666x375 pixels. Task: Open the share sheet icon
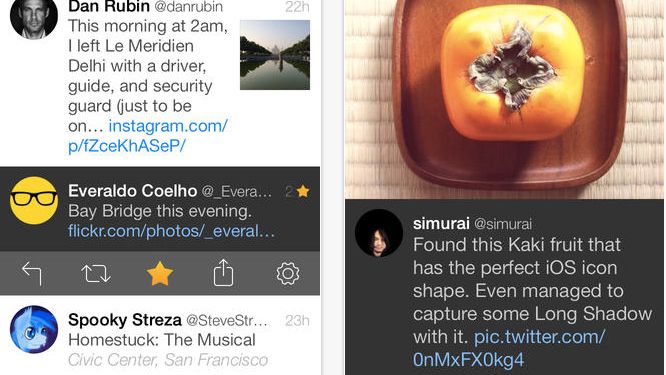point(223,273)
